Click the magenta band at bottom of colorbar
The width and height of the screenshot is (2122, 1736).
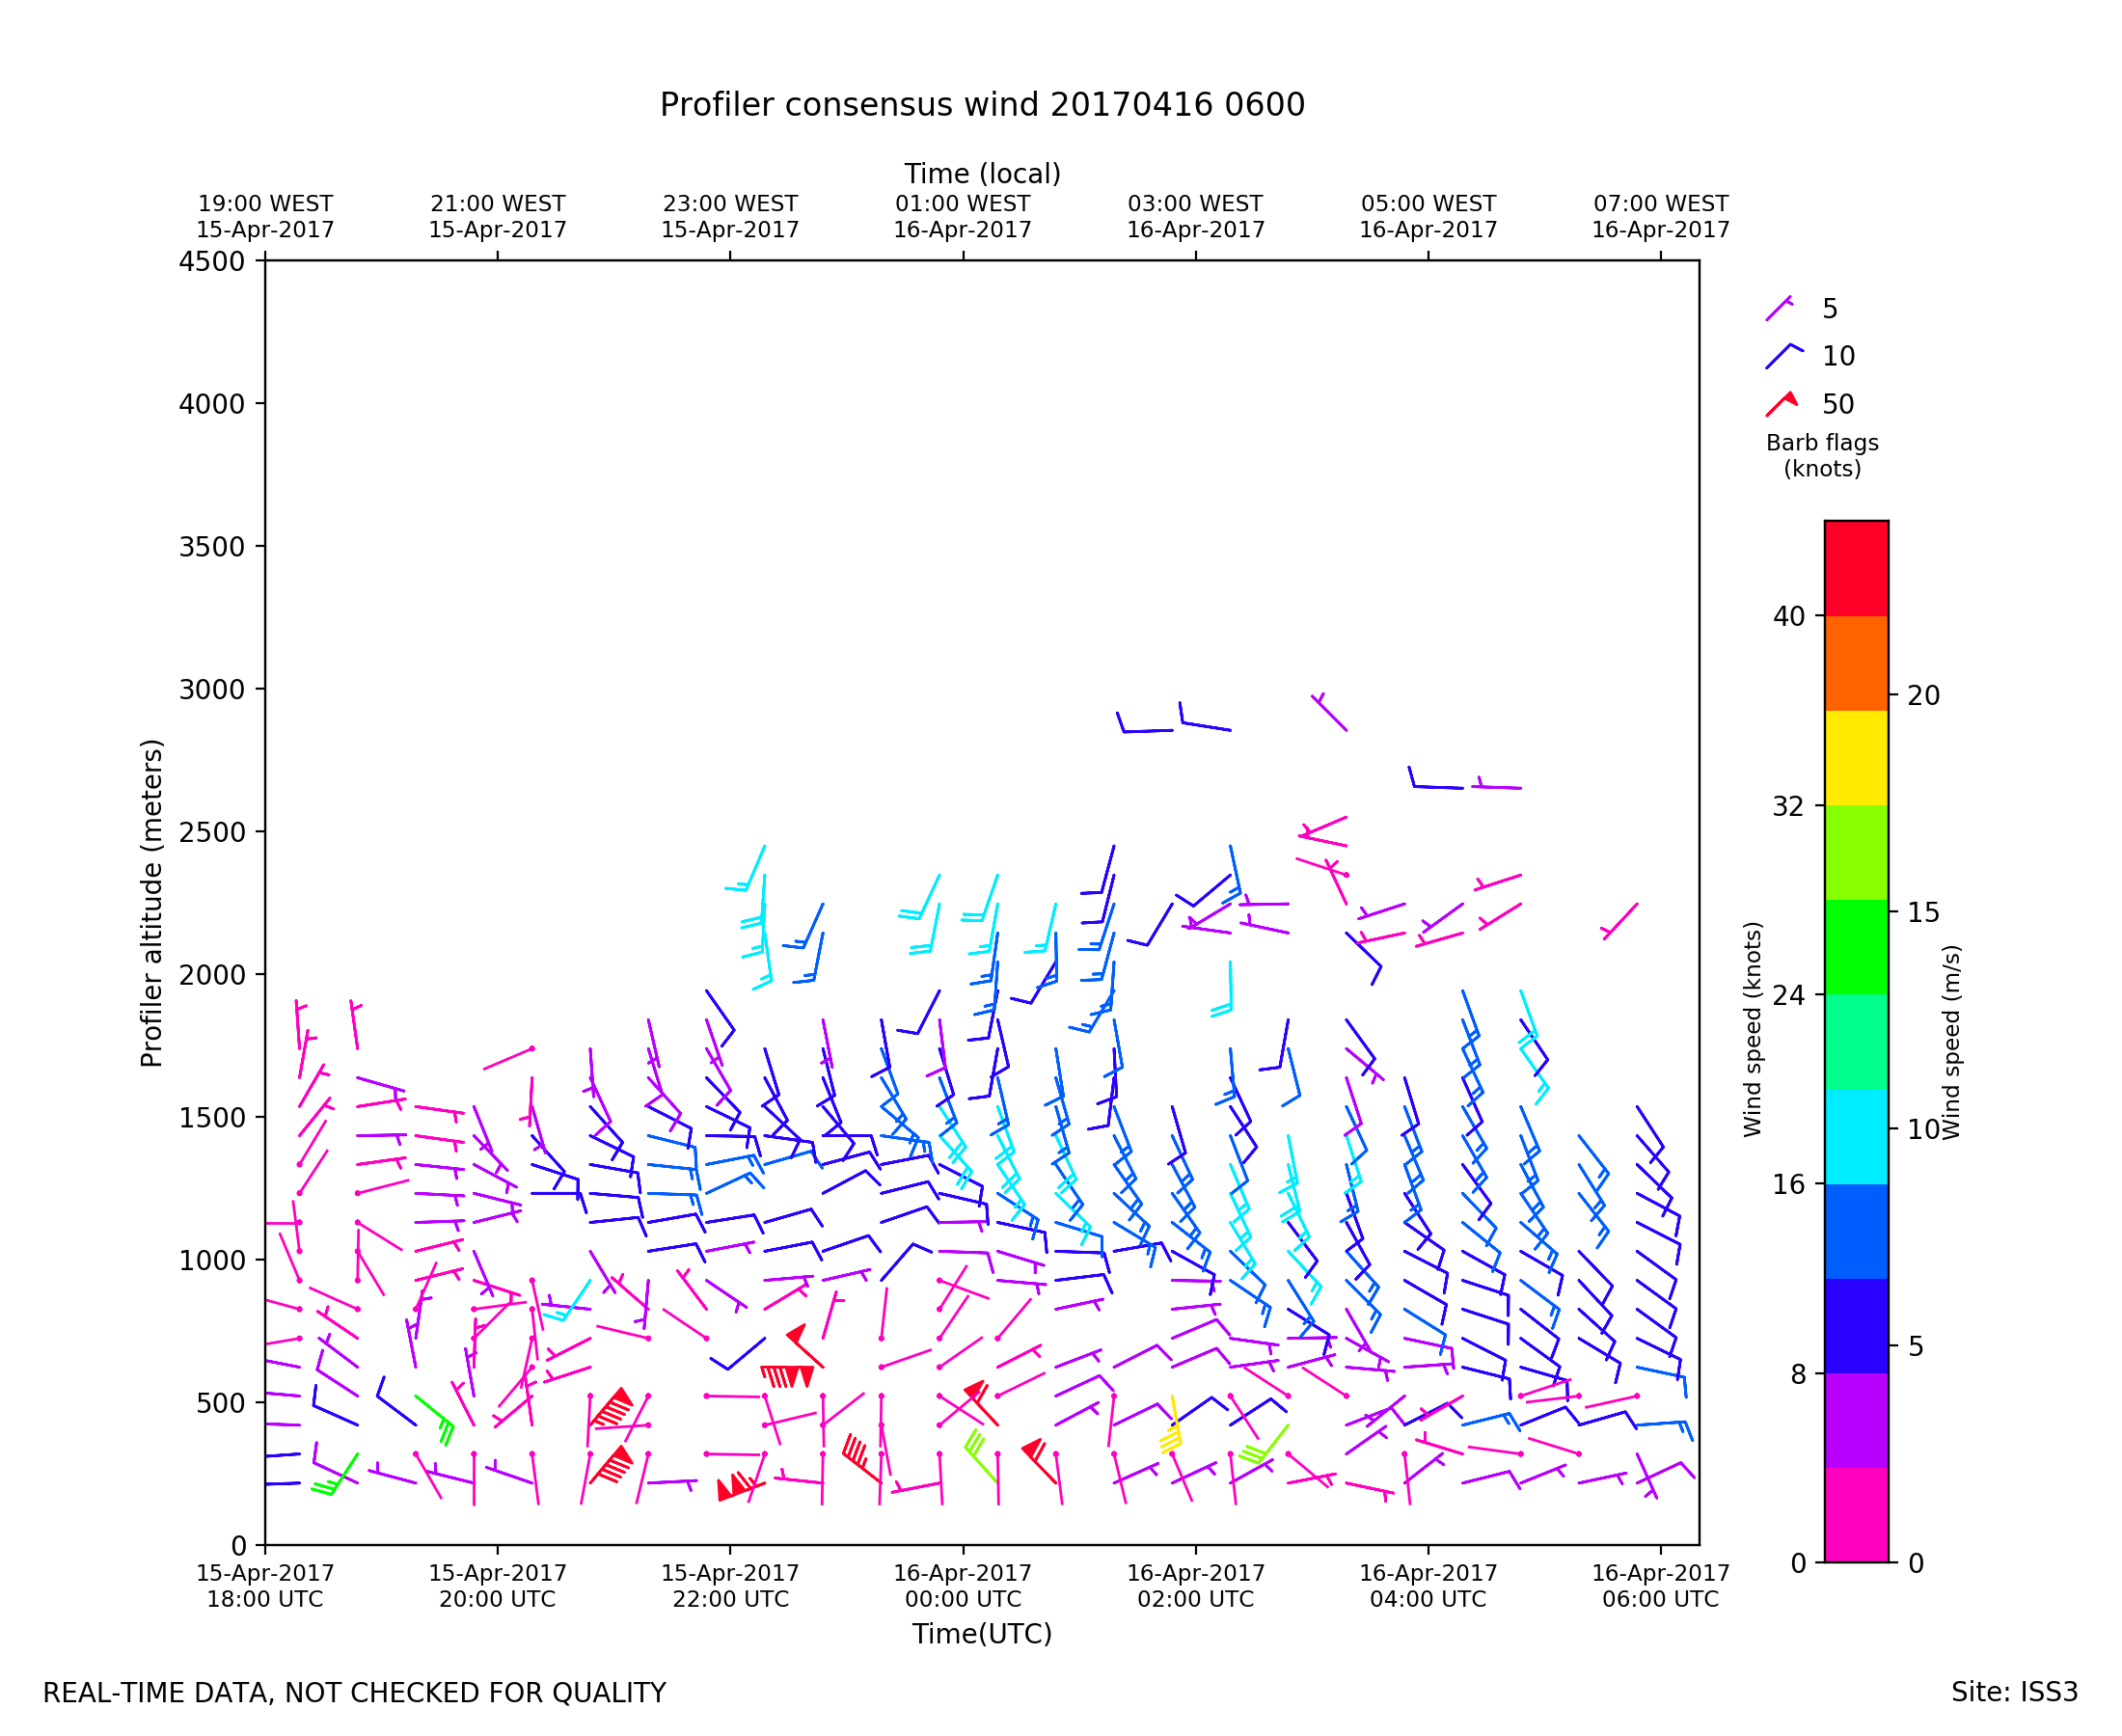click(1856, 1515)
